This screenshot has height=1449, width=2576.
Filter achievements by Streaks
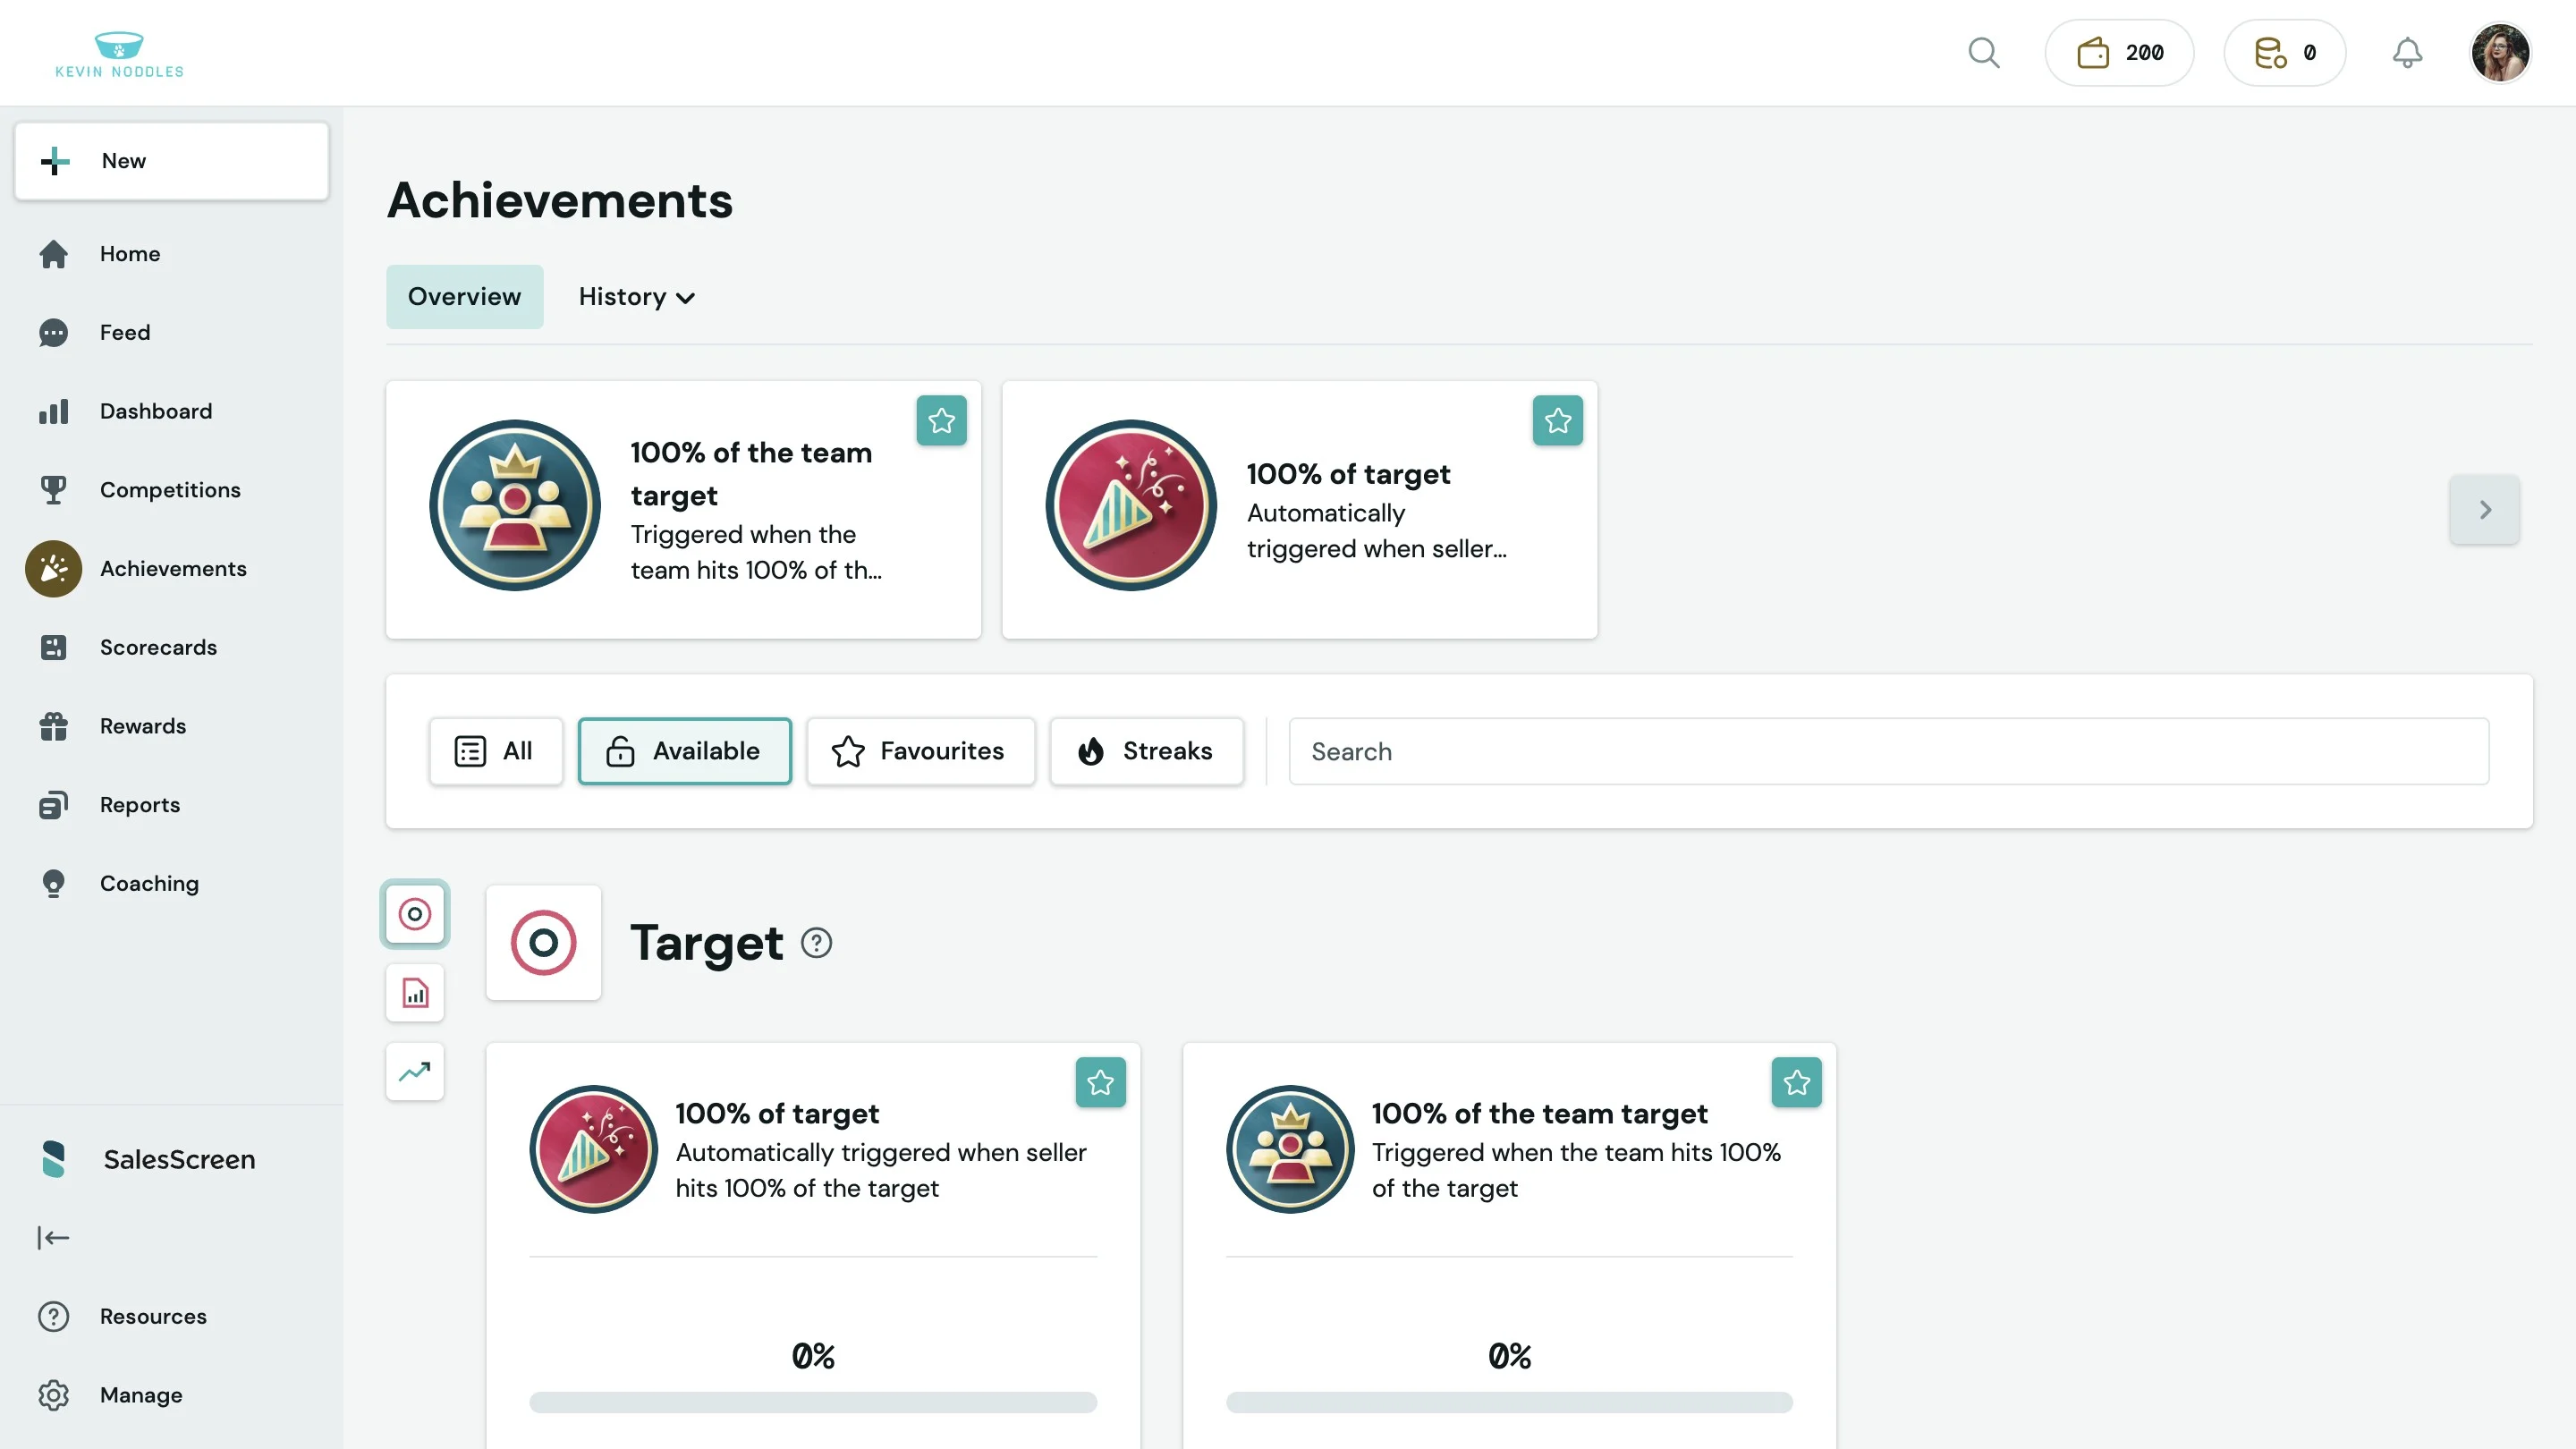click(1146, 751)
